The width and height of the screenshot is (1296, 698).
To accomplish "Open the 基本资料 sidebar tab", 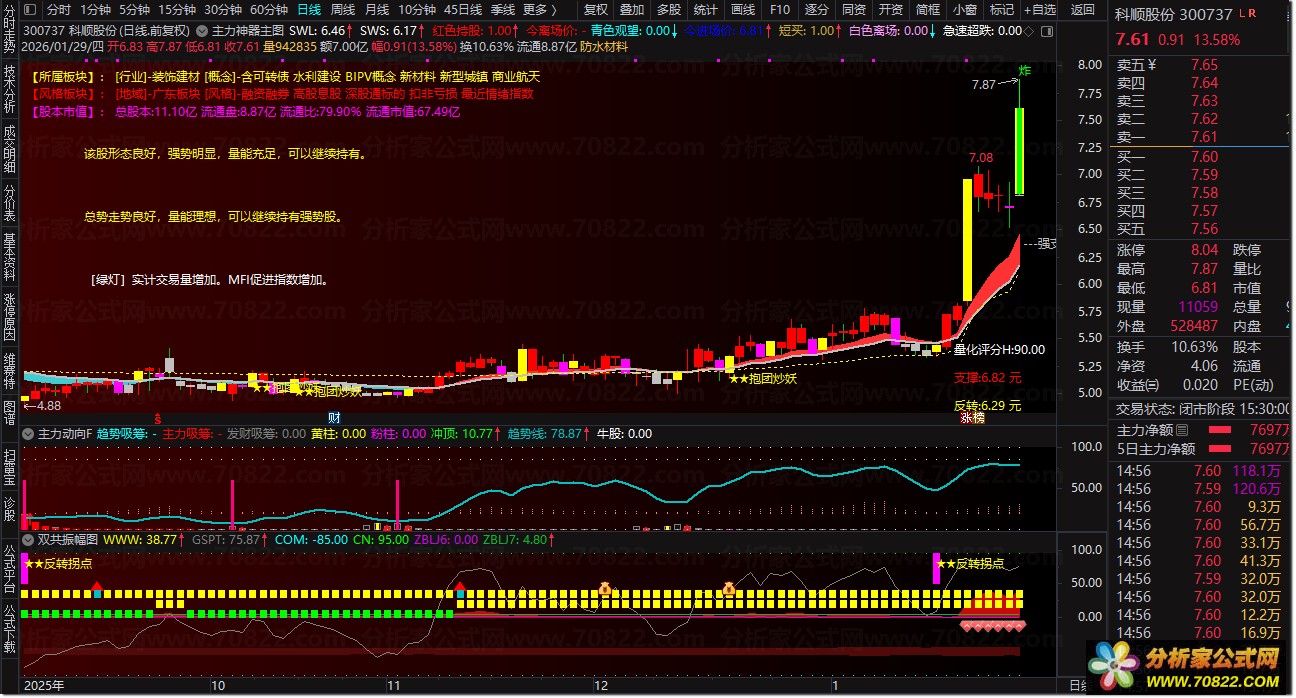I will coord(10,257).
